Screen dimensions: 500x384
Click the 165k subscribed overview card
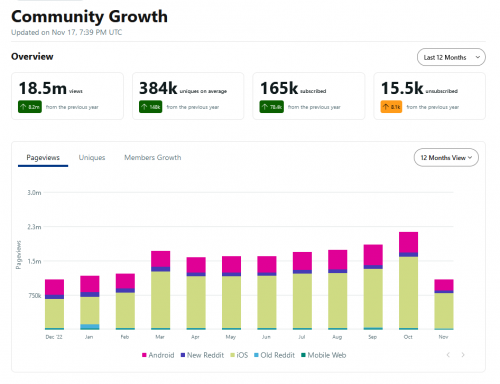309,96
